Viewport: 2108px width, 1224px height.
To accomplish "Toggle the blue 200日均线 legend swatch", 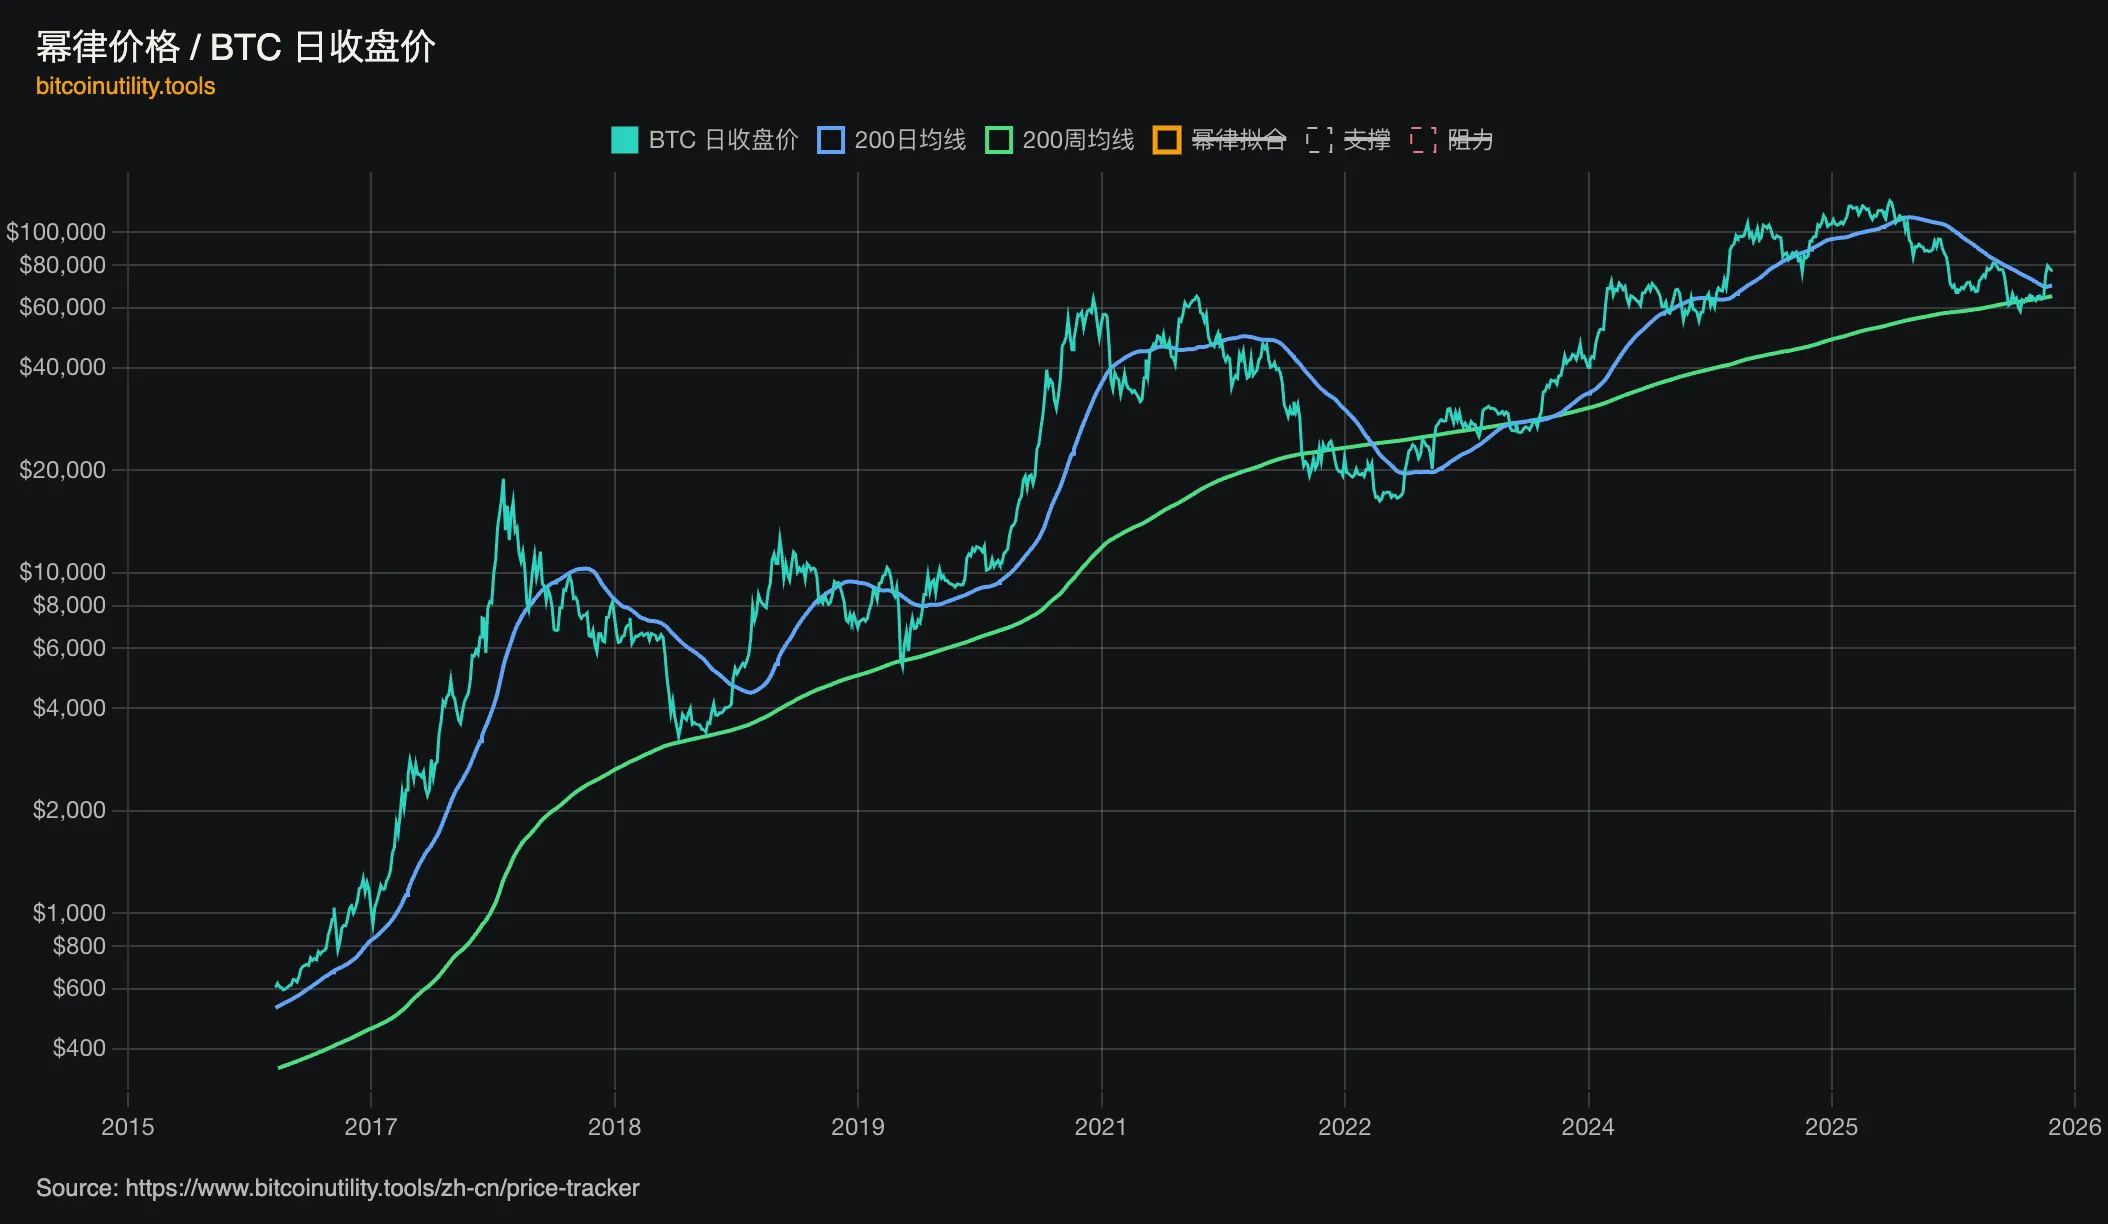I will click(x=831, y=140).
